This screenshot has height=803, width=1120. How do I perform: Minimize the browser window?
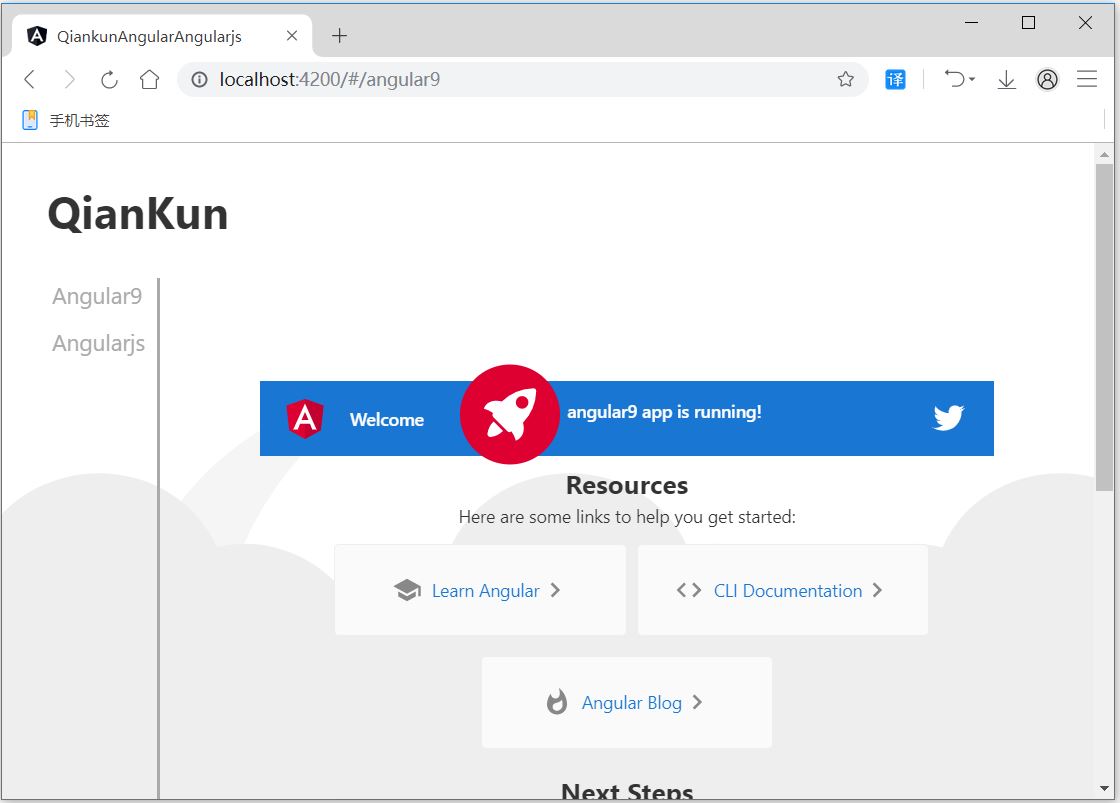[x=971, y=23]
